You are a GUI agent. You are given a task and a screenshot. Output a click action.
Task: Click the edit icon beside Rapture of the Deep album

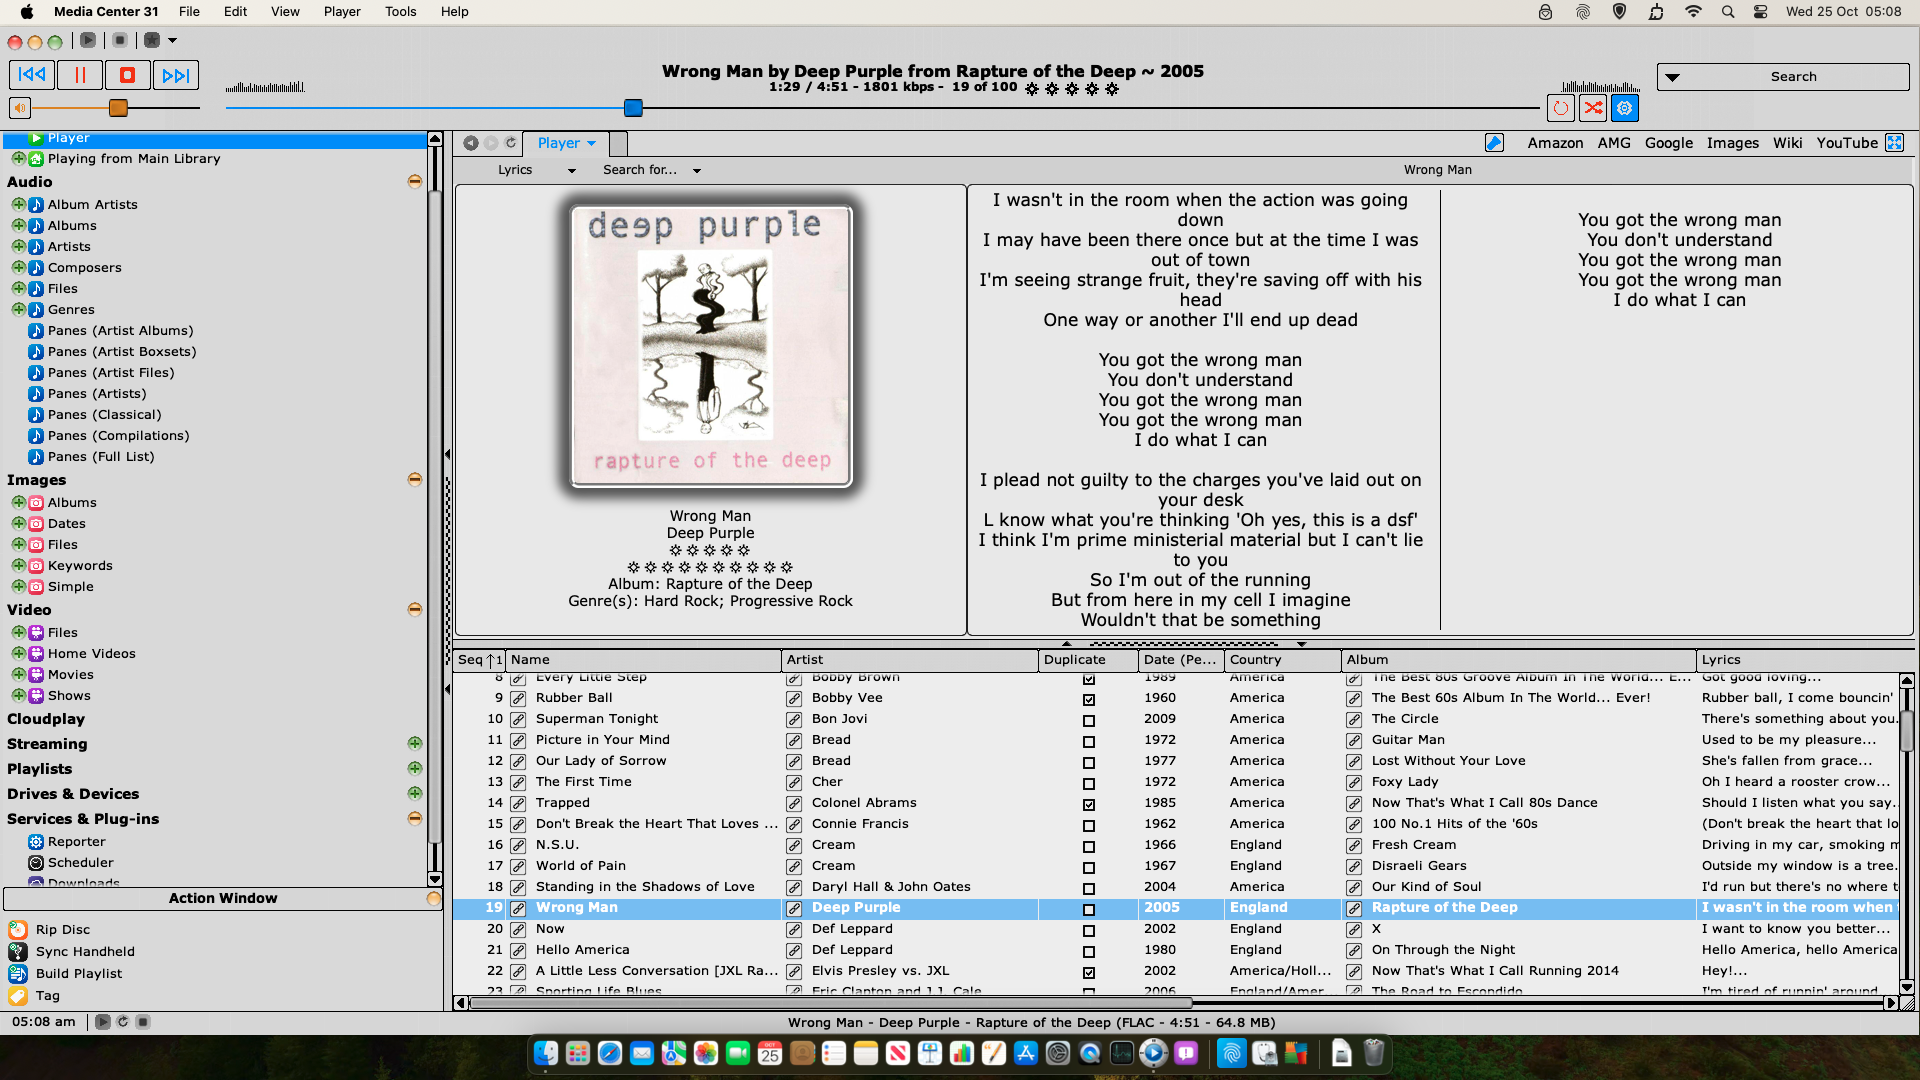click(x=1354, y=909)
